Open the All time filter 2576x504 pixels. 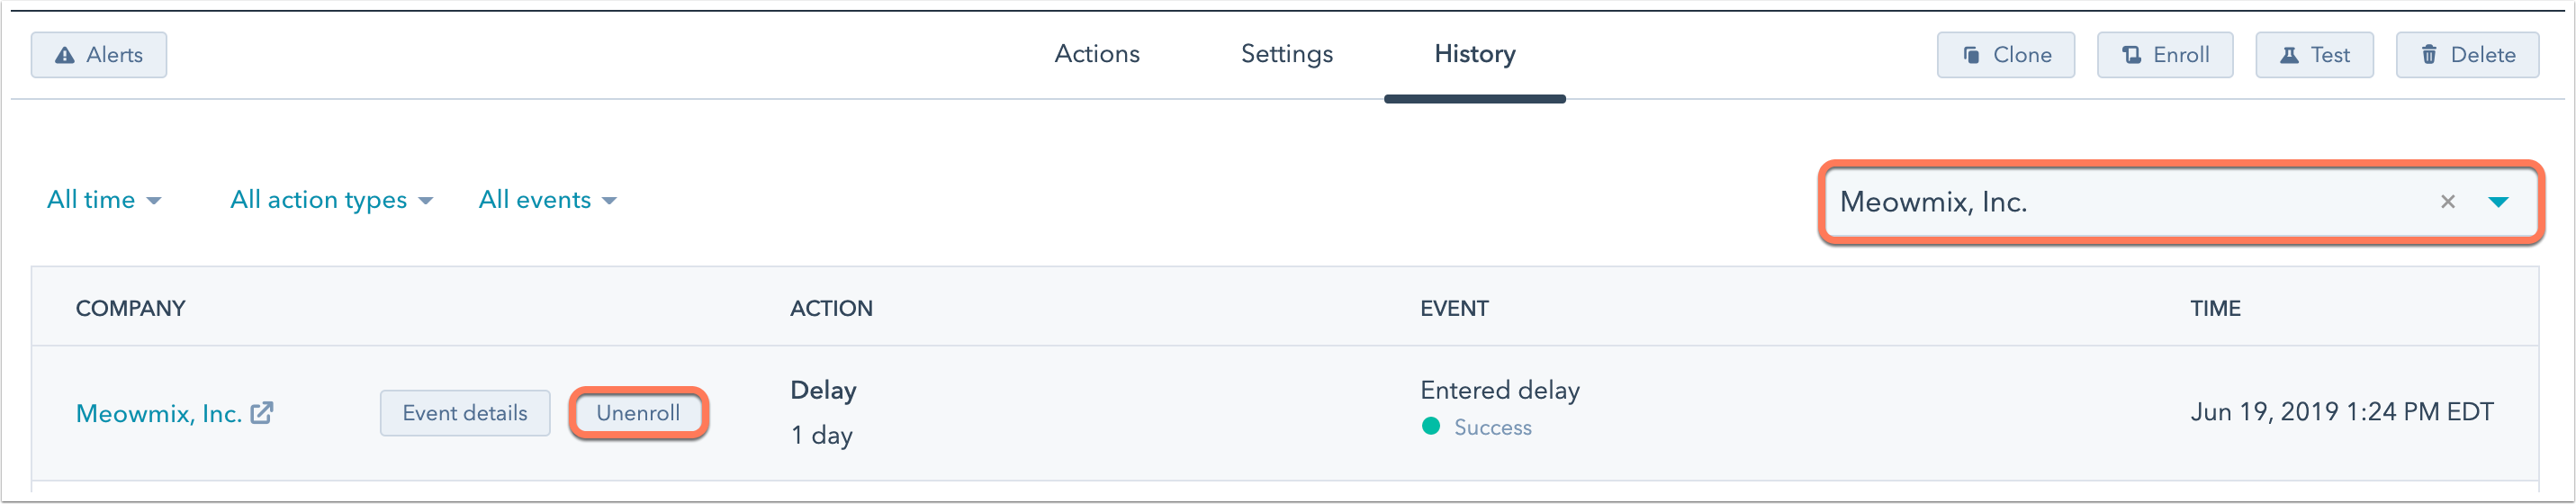[104, 200]
